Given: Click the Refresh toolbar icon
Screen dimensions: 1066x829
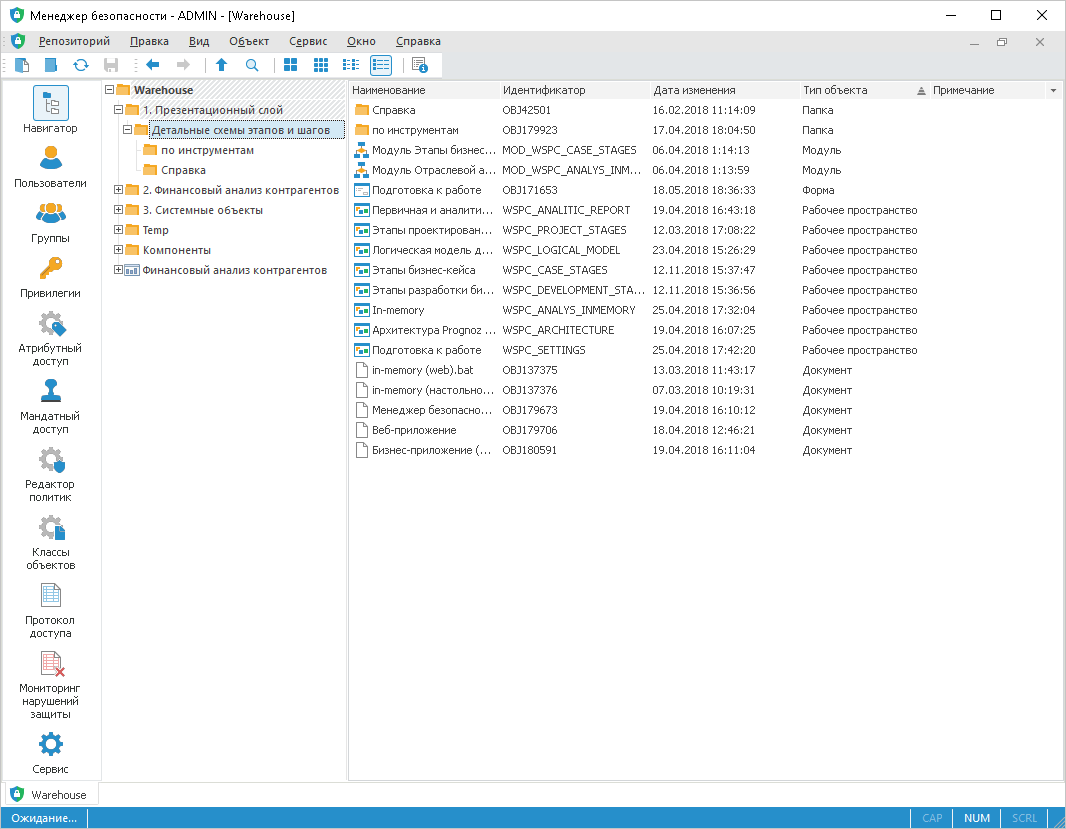Looking at the screenshot, I should click(x=81, y=65).
